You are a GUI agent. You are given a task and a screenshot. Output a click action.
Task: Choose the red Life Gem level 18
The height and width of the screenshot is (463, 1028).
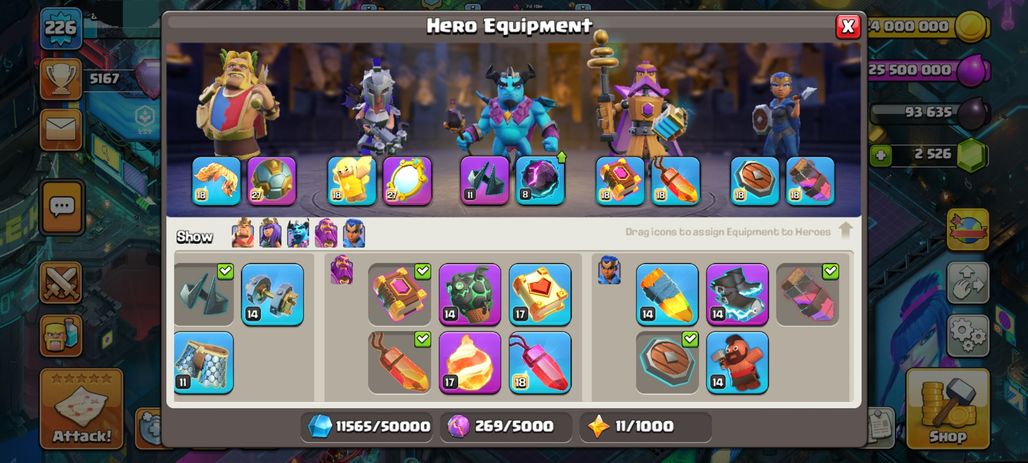pyautogui.click(x=540, y=362)
